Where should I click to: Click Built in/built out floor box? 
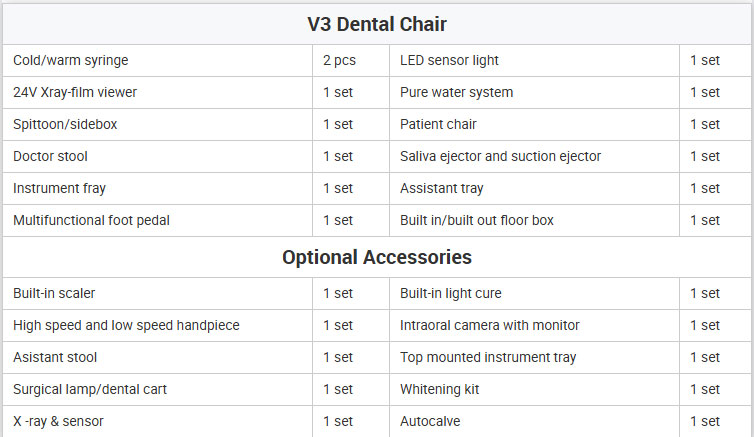[x=477, y=220]
